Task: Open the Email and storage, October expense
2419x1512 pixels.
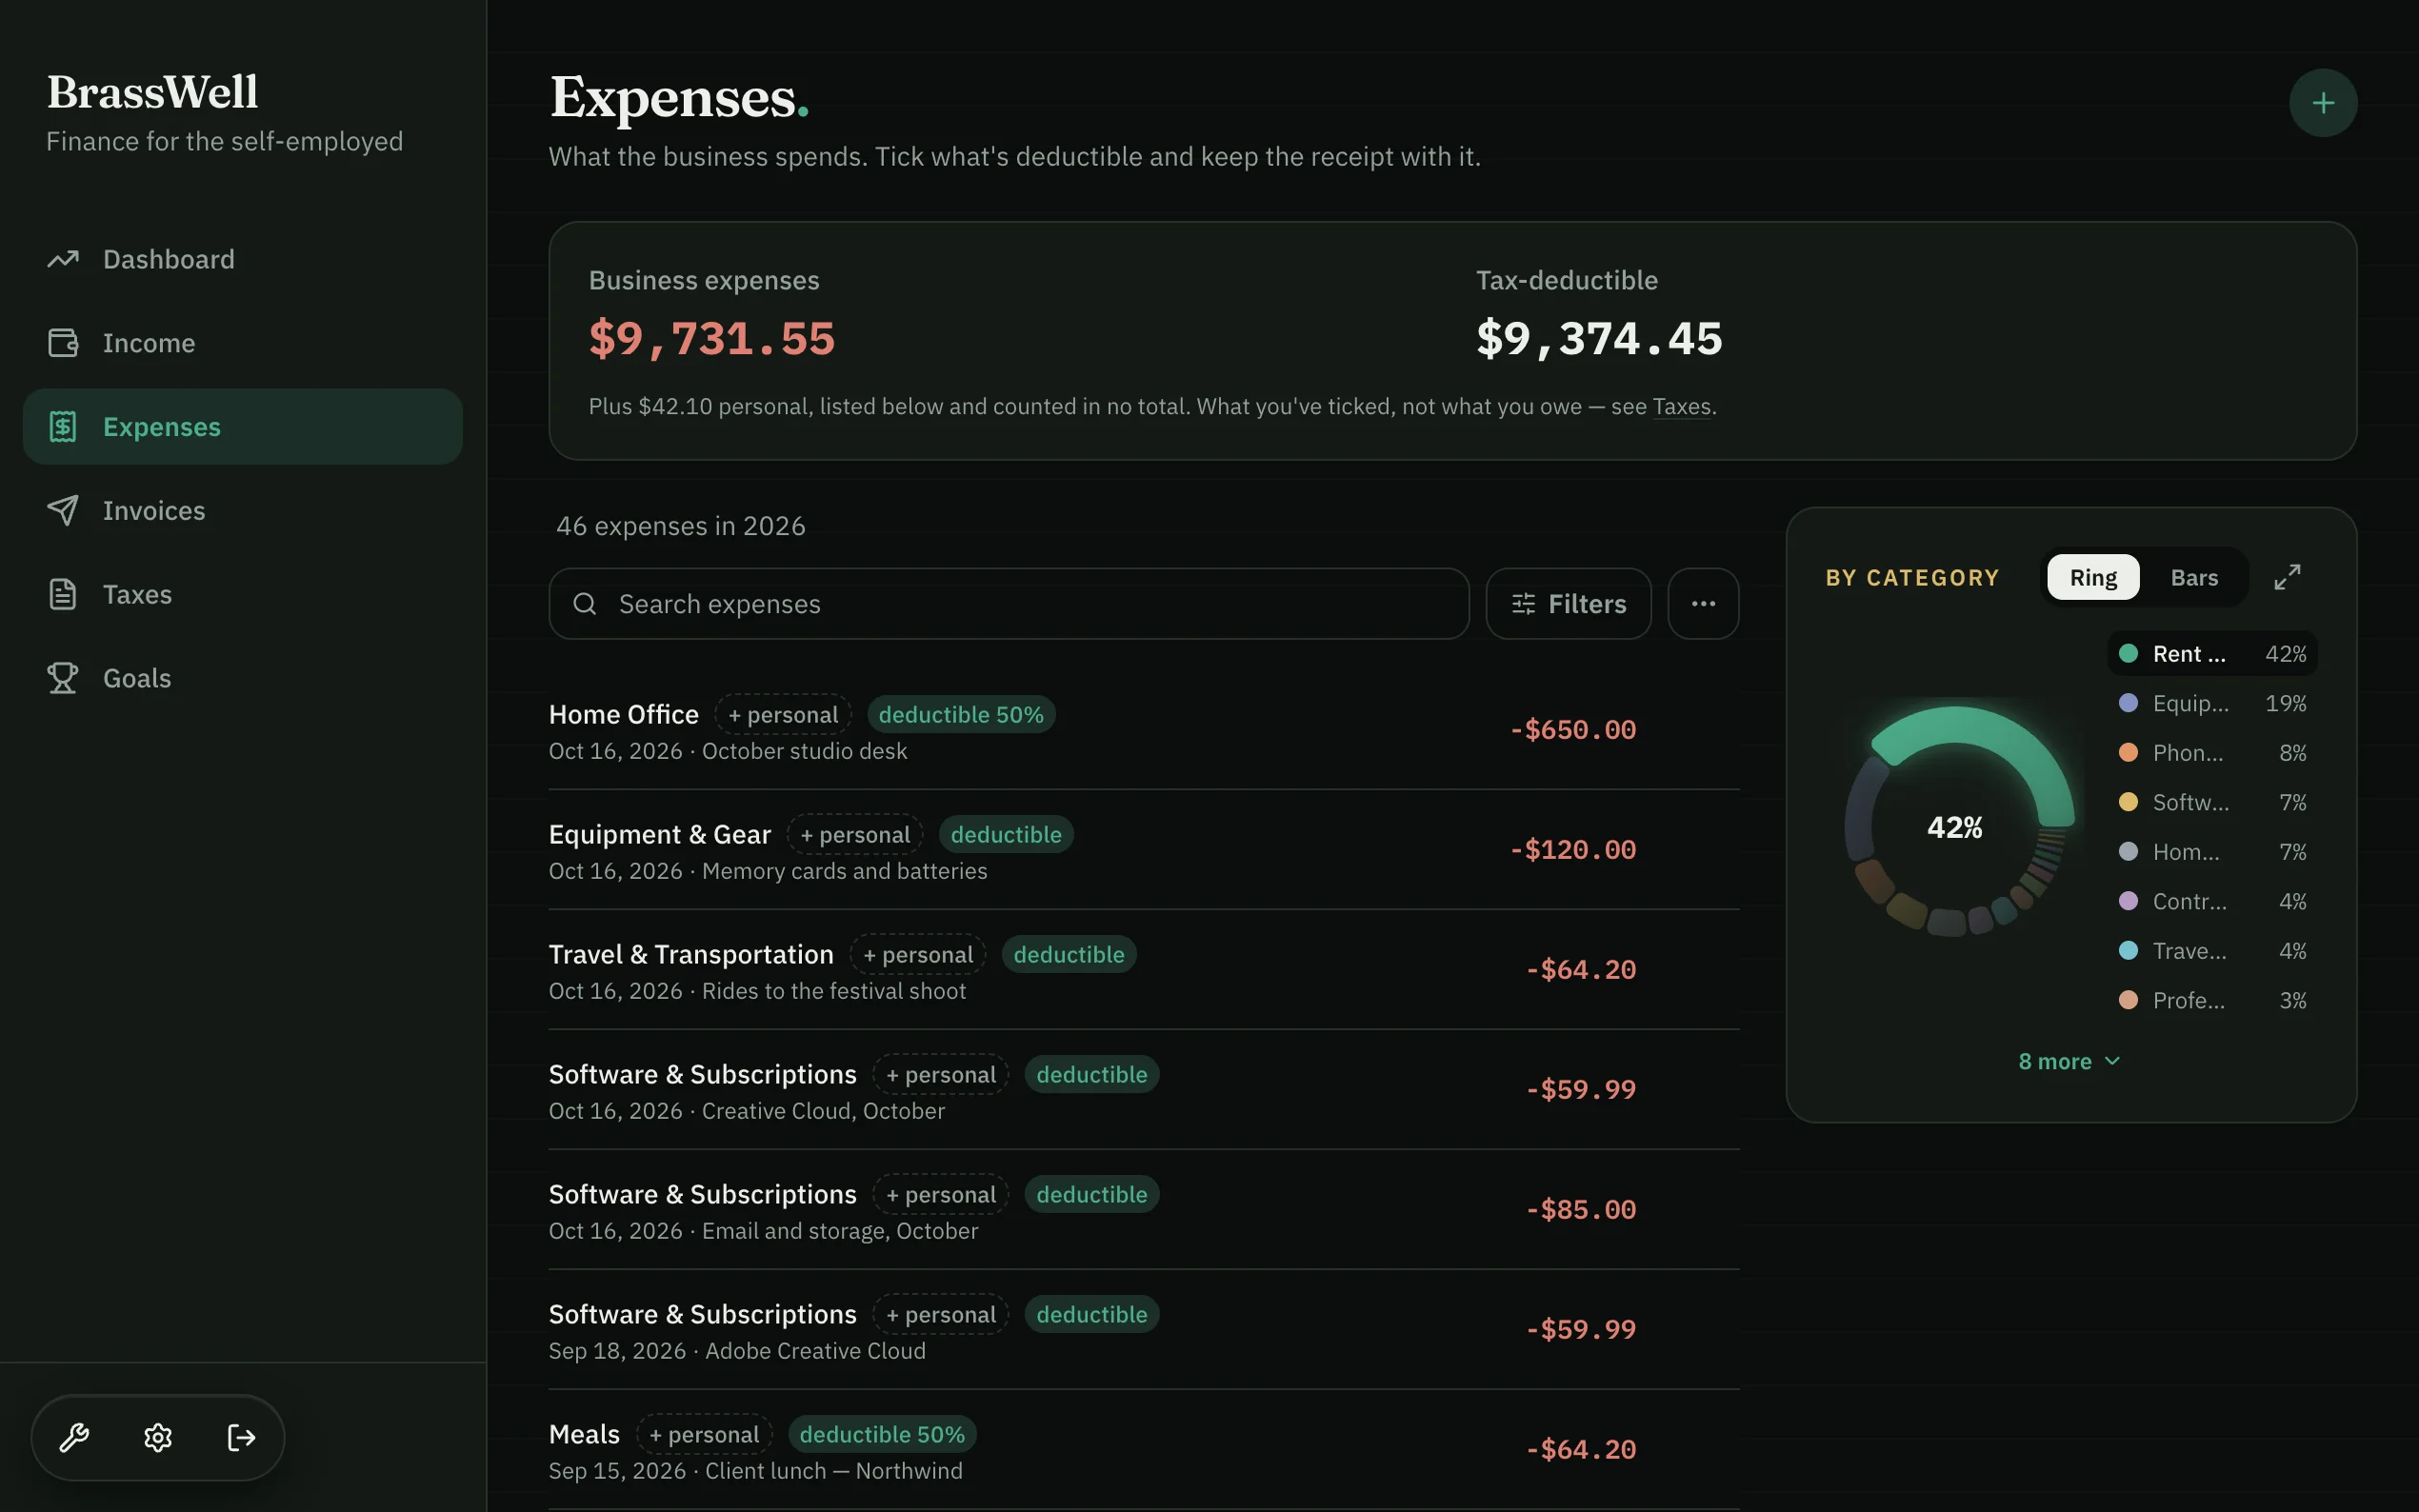Action: pos(1144,1210)
